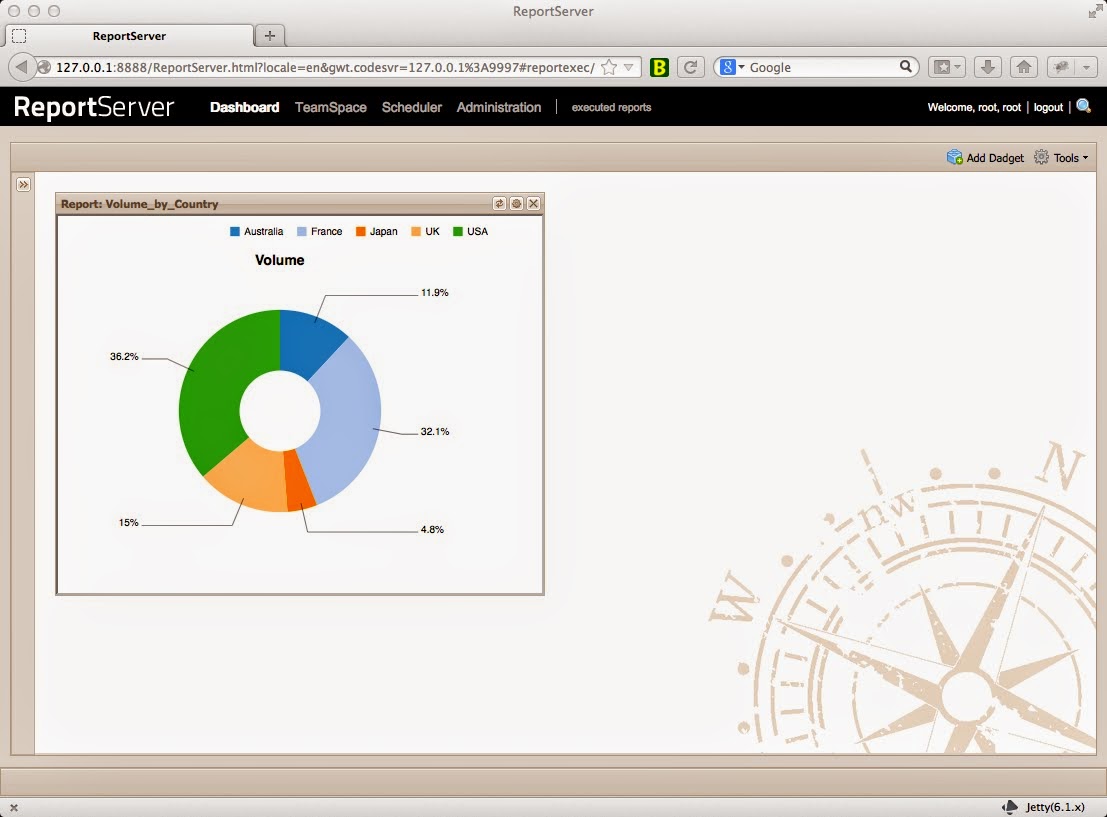Click the ReportServer tab favicon
This screenshot has height=817, width=1107.
tap(20, 35)
